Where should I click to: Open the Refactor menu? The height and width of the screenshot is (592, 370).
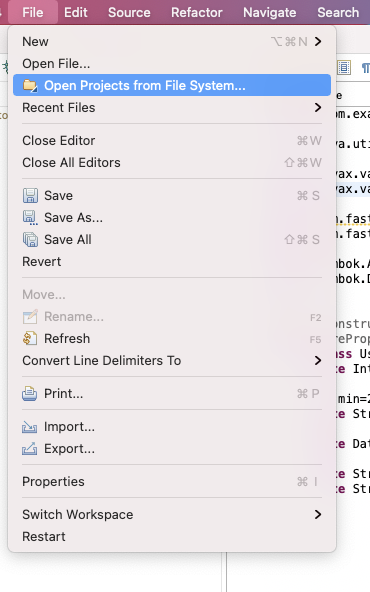(x=196, y=12)
